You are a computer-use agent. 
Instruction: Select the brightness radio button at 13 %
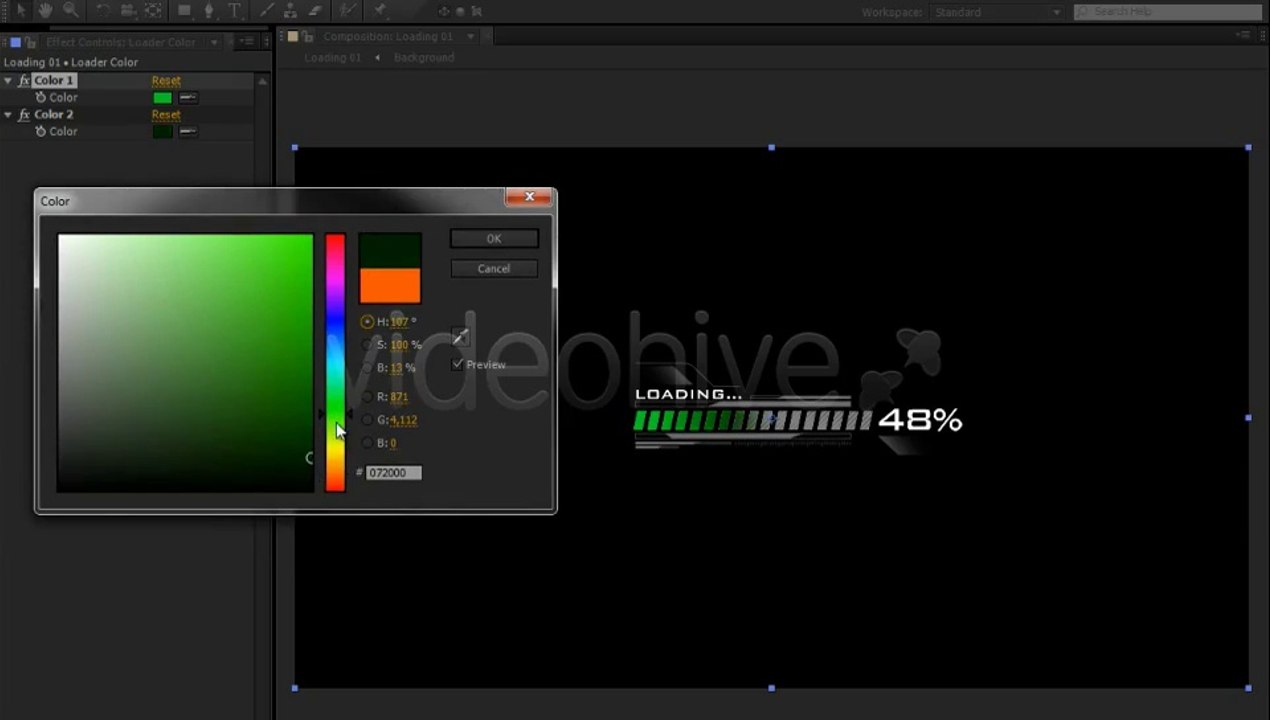click(x=367, y=368)
